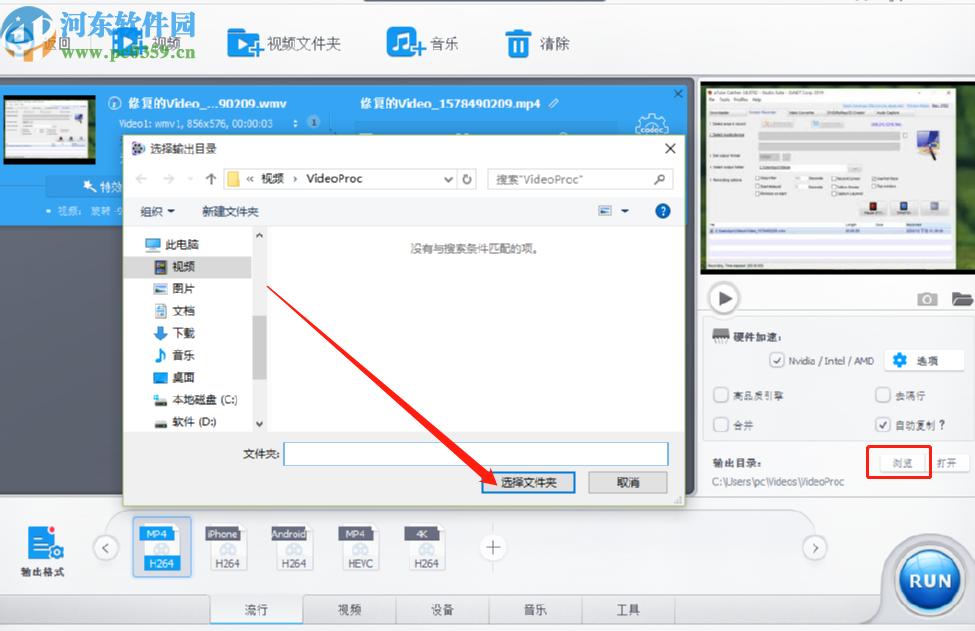Open codec options gear
Screen dimensions: 975x631
[651, 124]
